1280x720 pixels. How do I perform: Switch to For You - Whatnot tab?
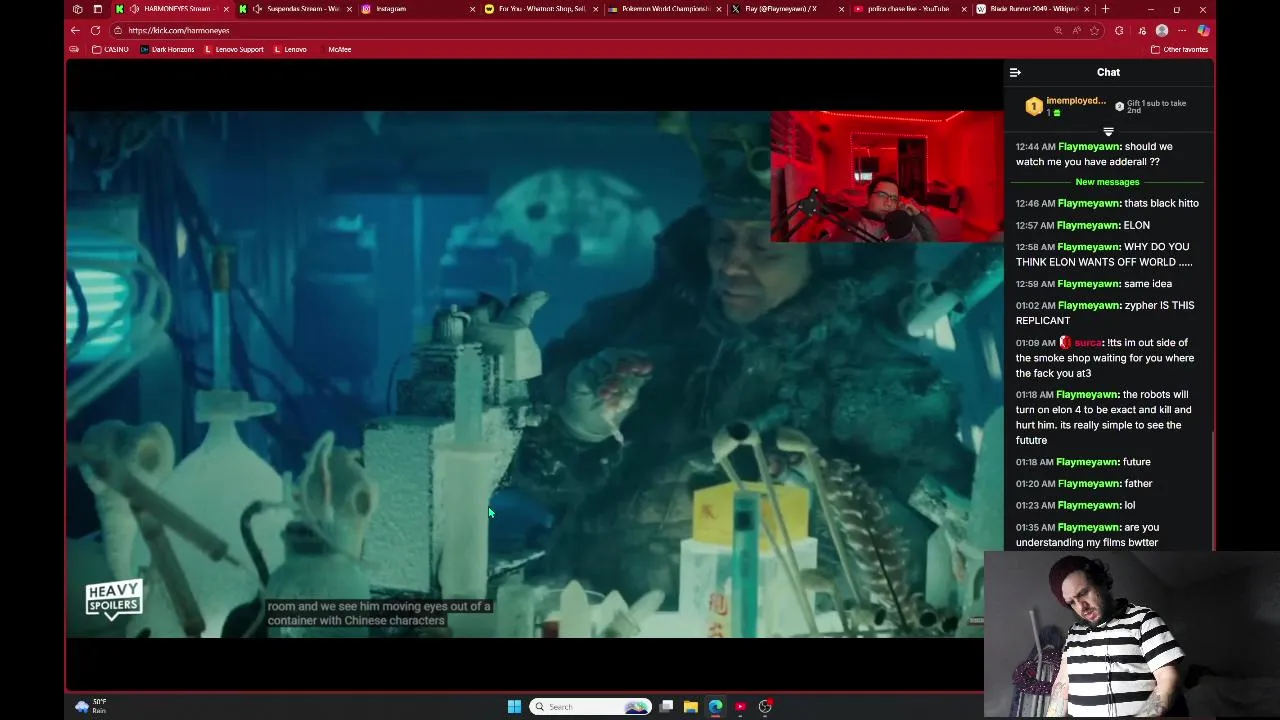(x=541, y=9)
